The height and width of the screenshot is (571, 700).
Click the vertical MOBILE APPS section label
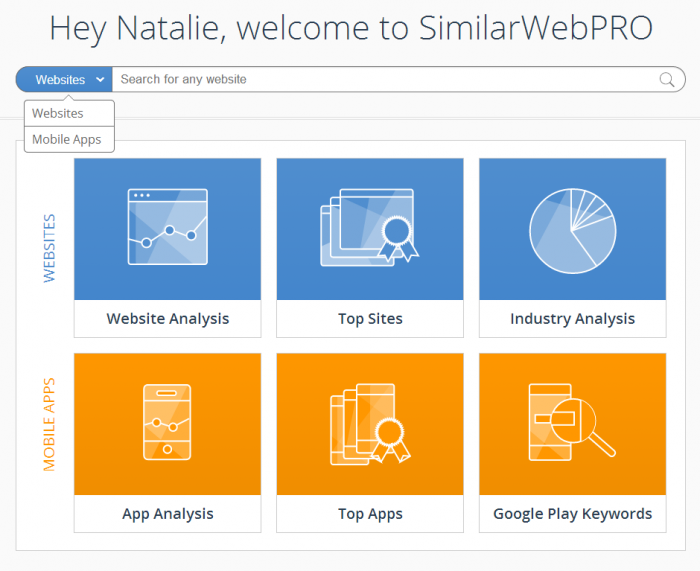[x=49, y=425]
